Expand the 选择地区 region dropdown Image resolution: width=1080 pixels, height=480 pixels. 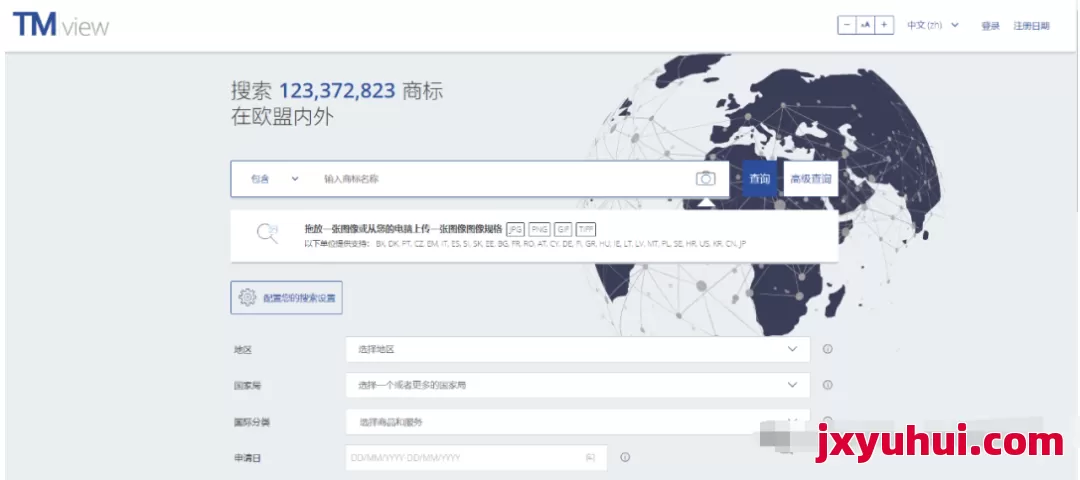pos(578,349)
